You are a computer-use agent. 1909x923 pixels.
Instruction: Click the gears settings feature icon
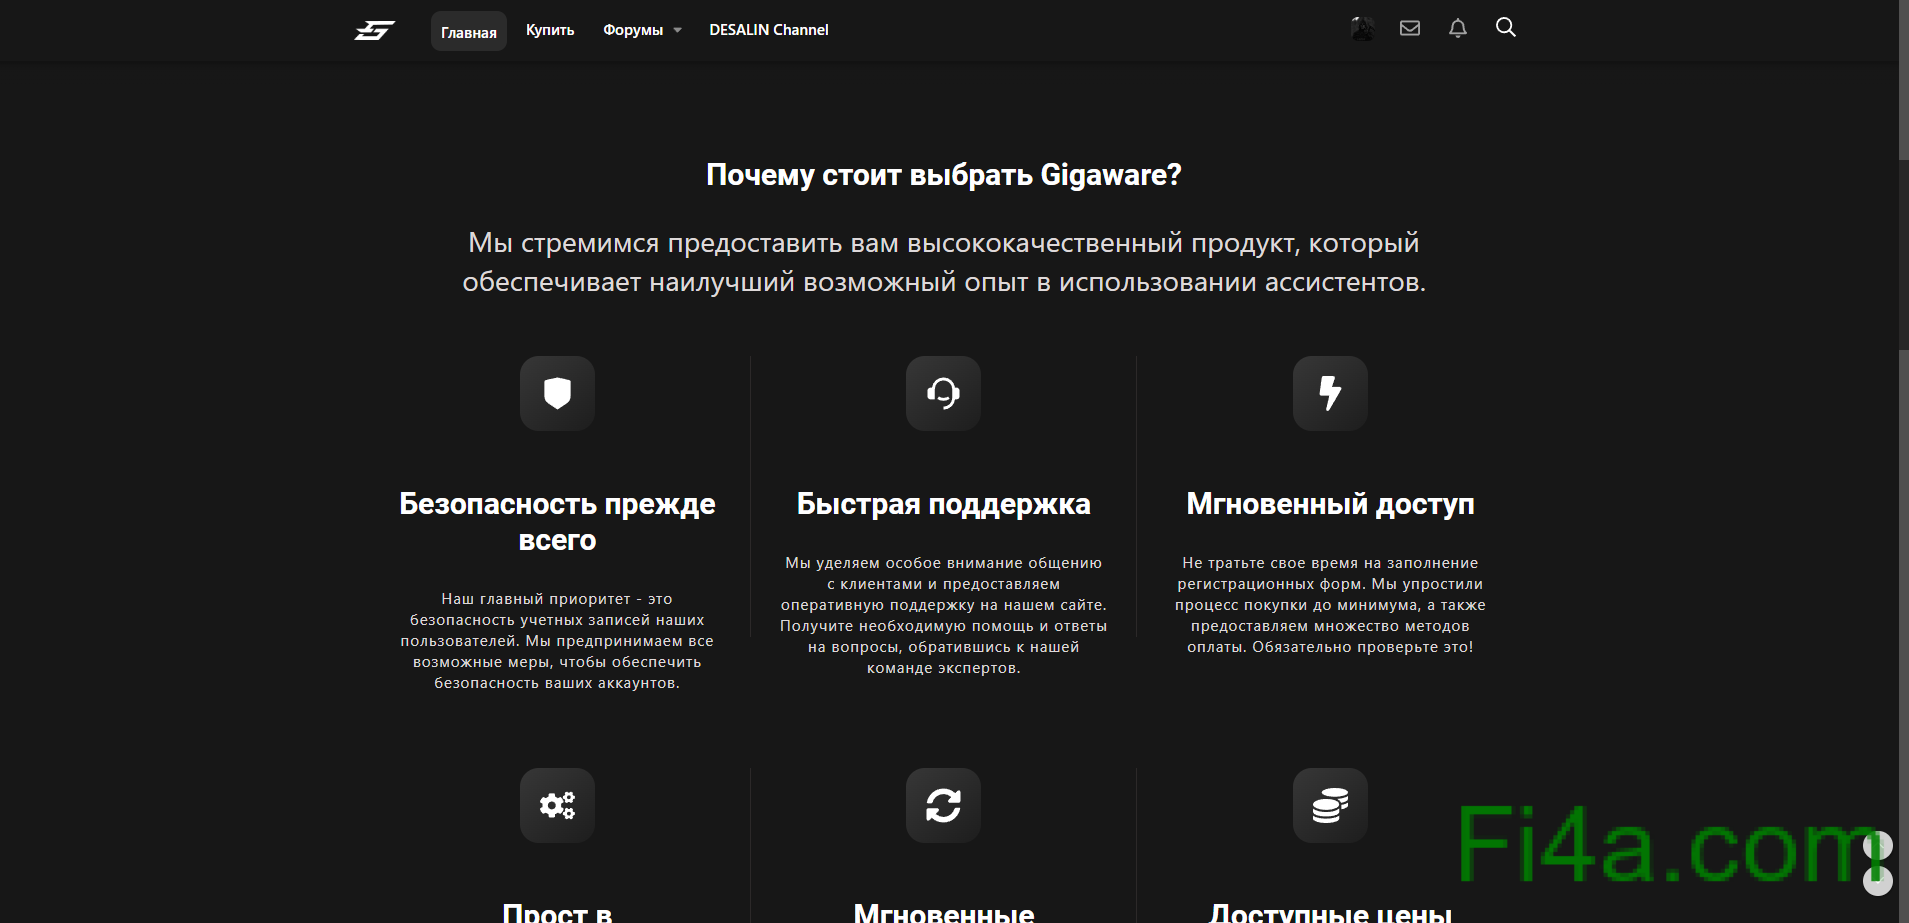coord(557,805)
